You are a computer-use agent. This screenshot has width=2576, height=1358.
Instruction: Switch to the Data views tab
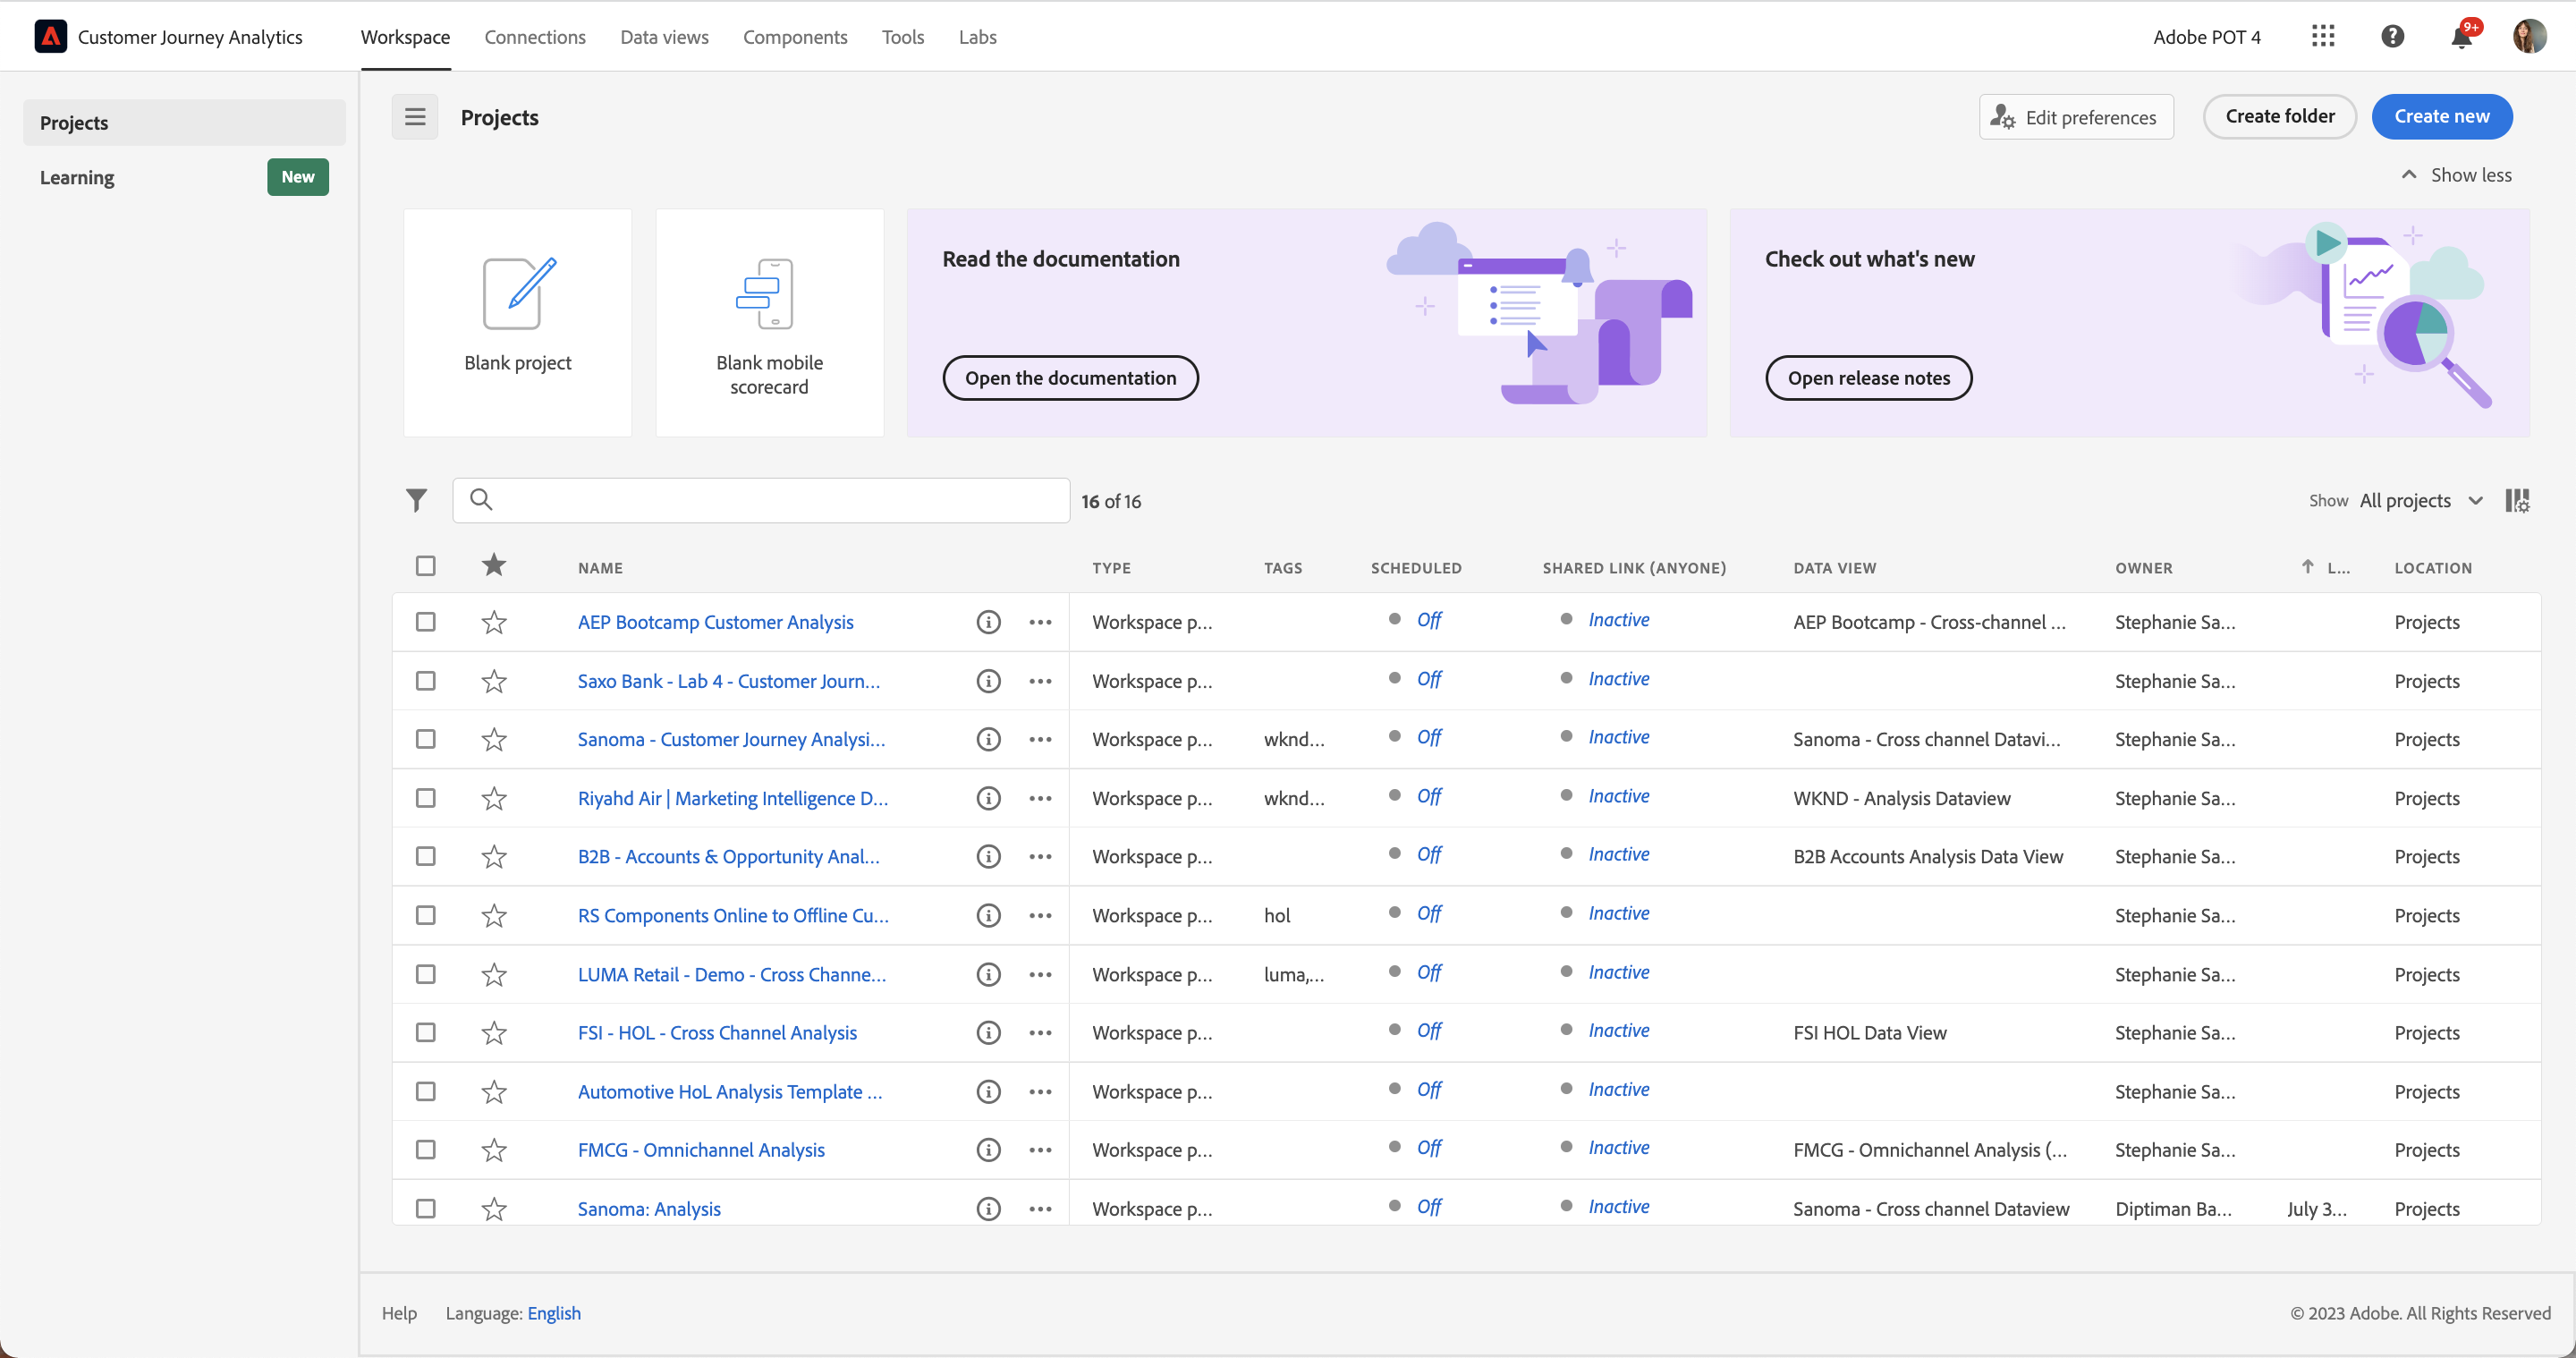(664, 37)
